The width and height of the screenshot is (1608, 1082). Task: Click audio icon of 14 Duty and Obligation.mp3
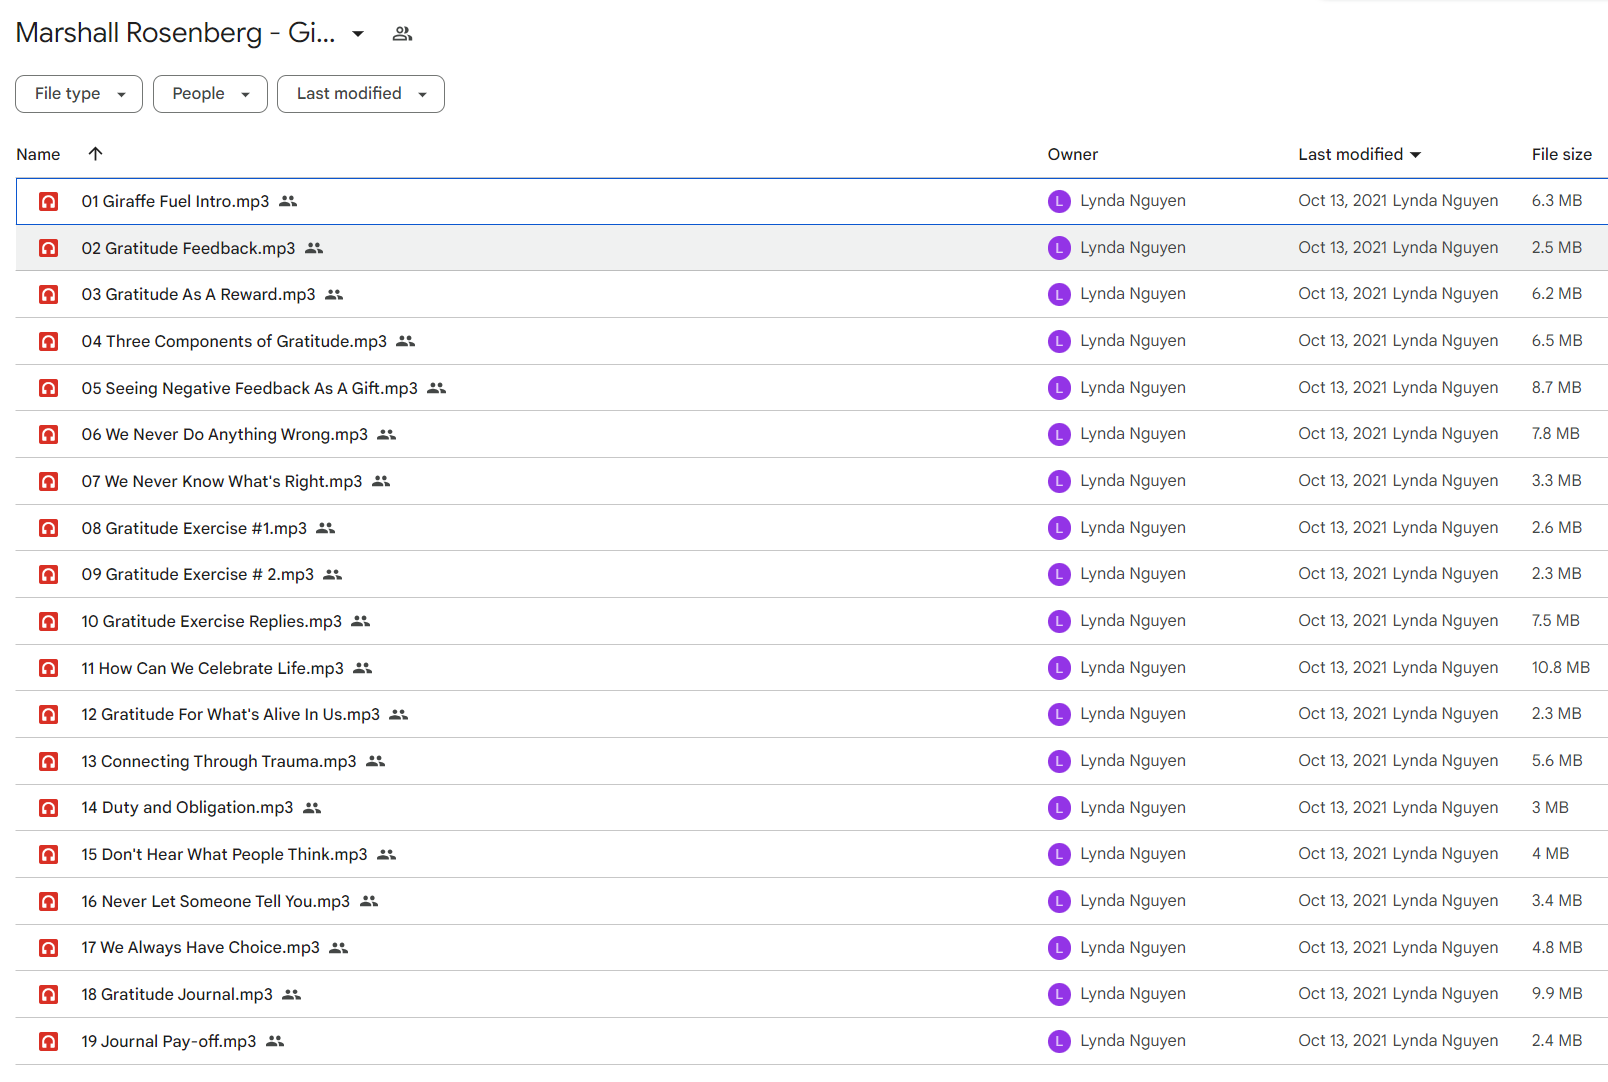pos(48,808)
